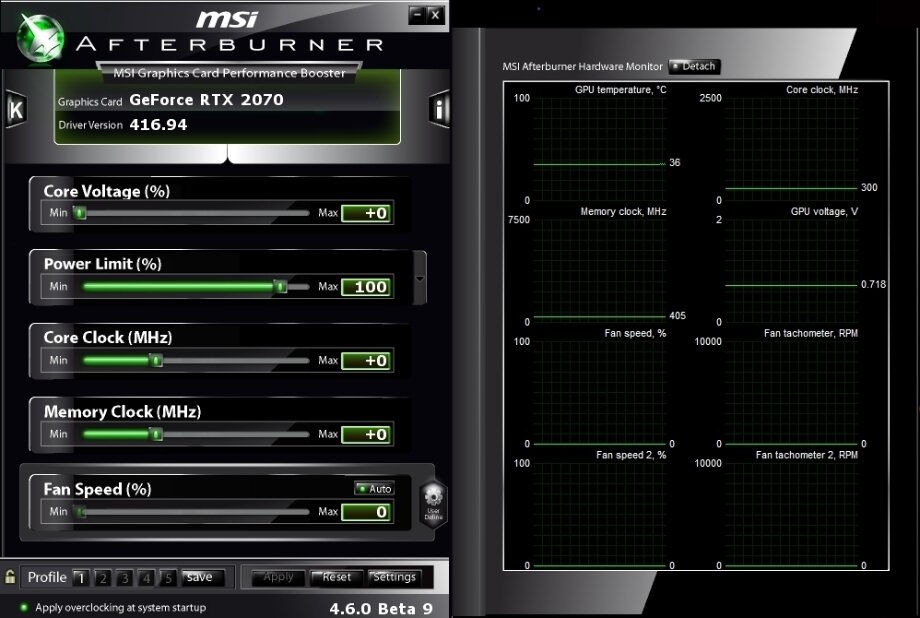The image size is (920, 618).
Task: Open the Settings button
Action: pos(394,578)
